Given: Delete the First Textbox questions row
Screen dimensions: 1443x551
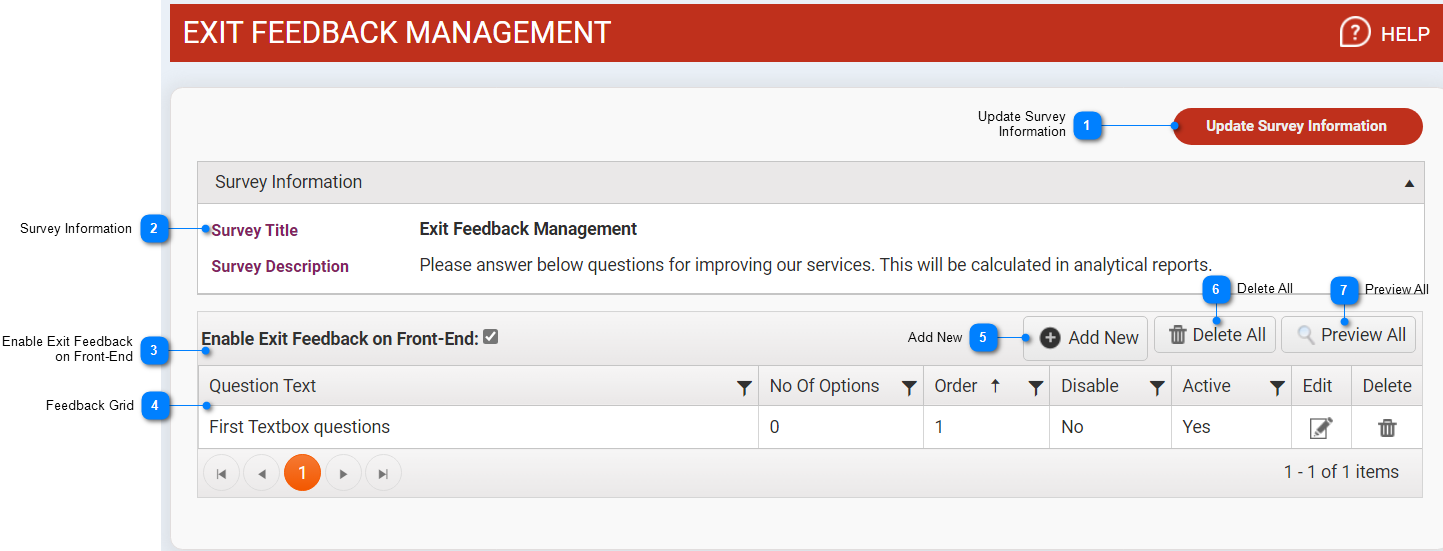Looking at the screenshot, I should (x=1387, y=428).
